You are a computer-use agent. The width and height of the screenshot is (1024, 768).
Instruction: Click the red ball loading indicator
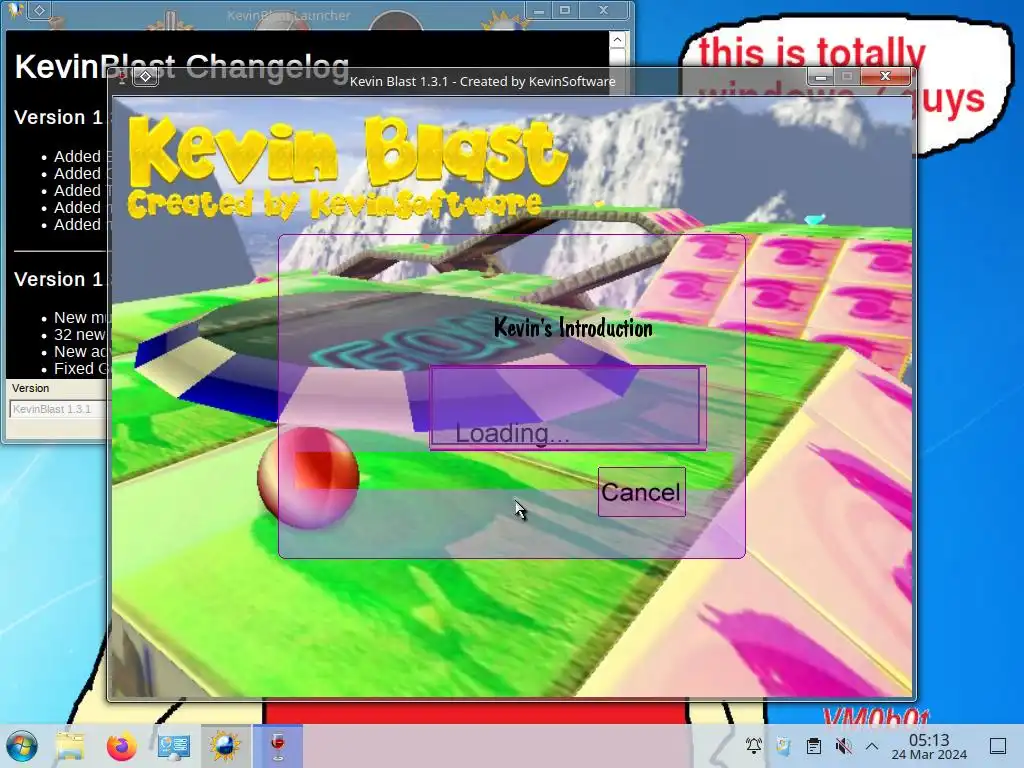pyautogui.click(x=308, y=477)
